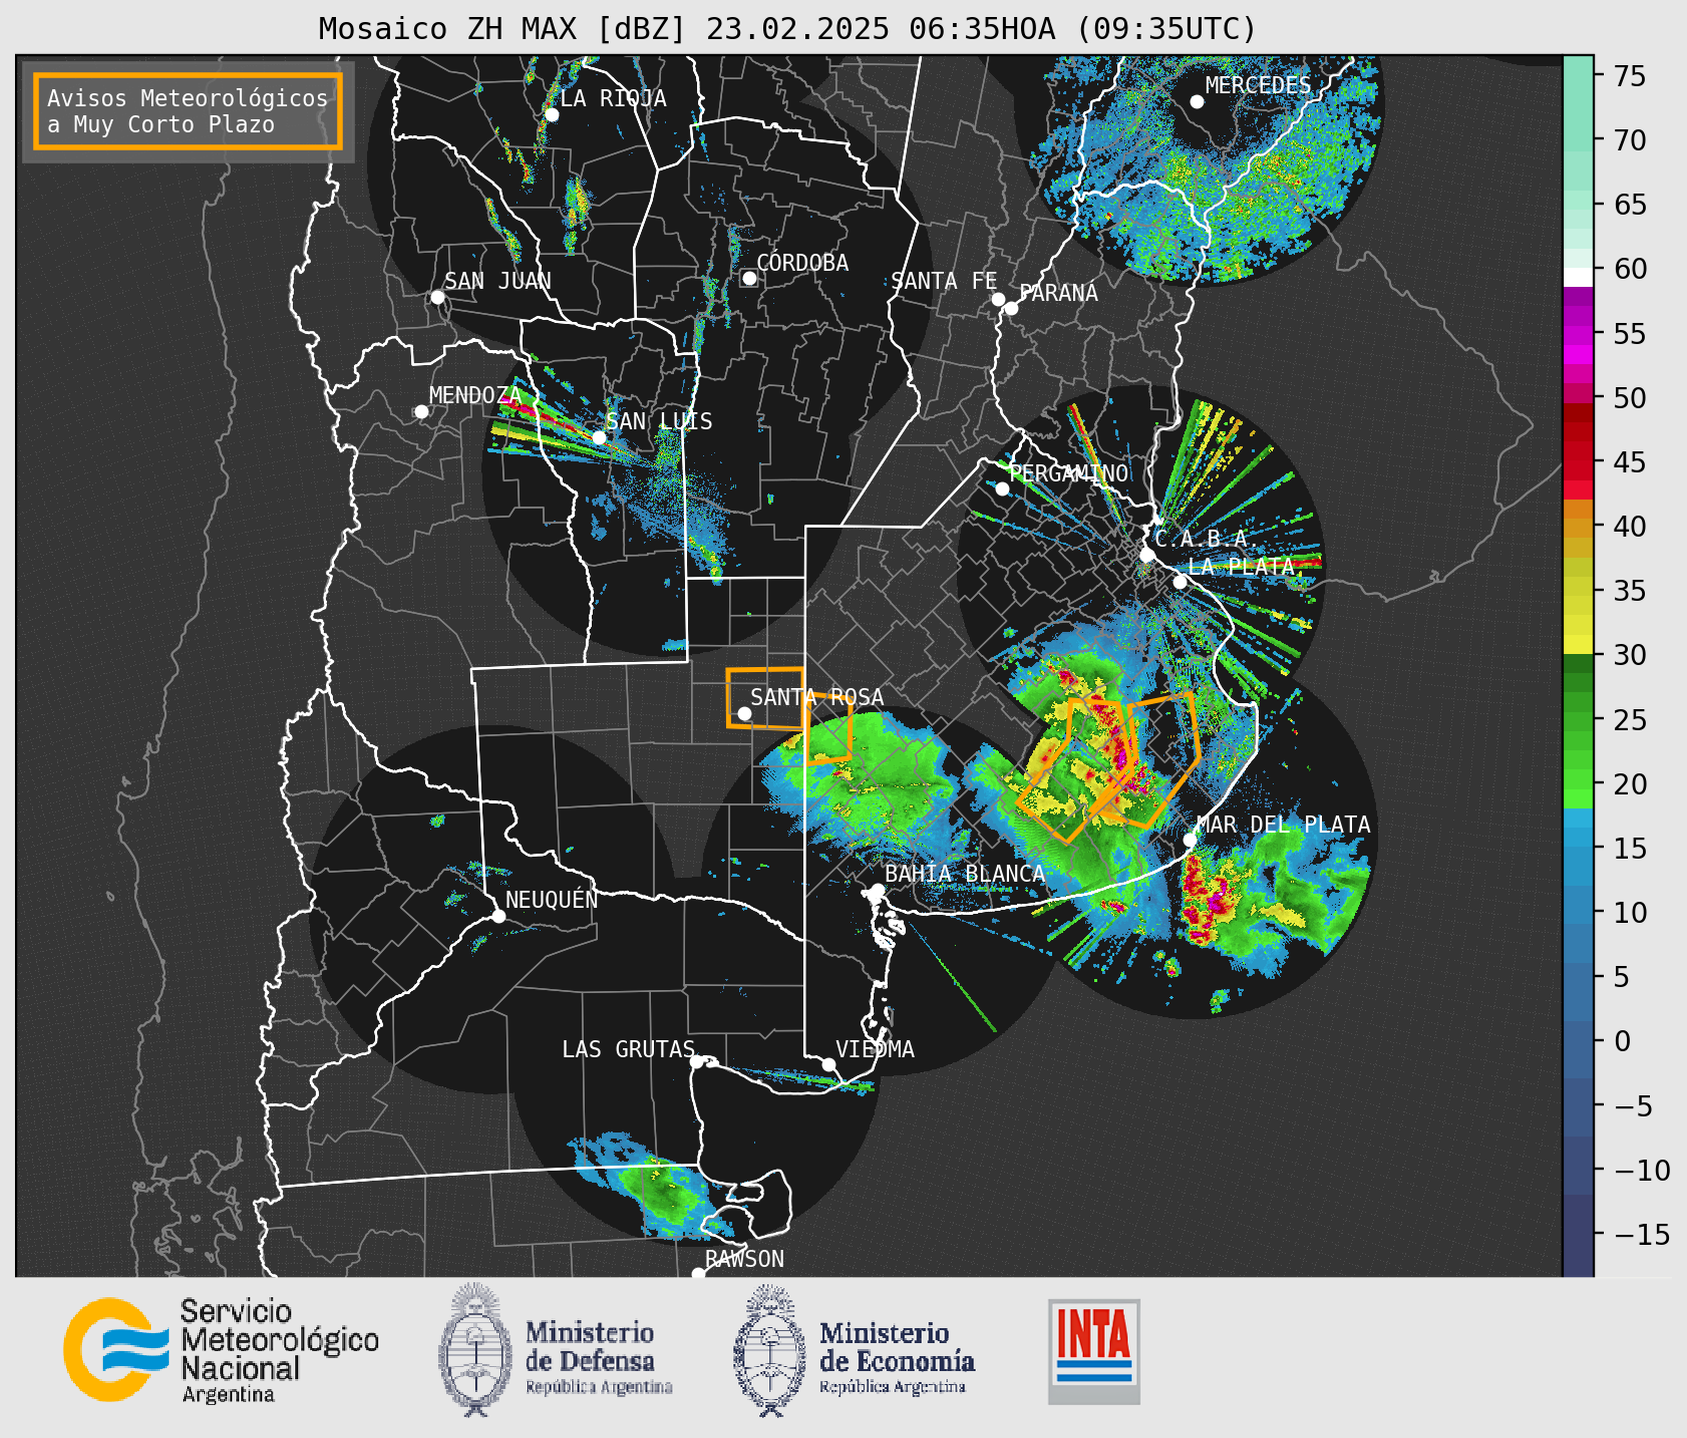The image size is (1687, 1438).
Task: Click the BAHÍA BLANCA city marker dot
Action: point(877,890)
